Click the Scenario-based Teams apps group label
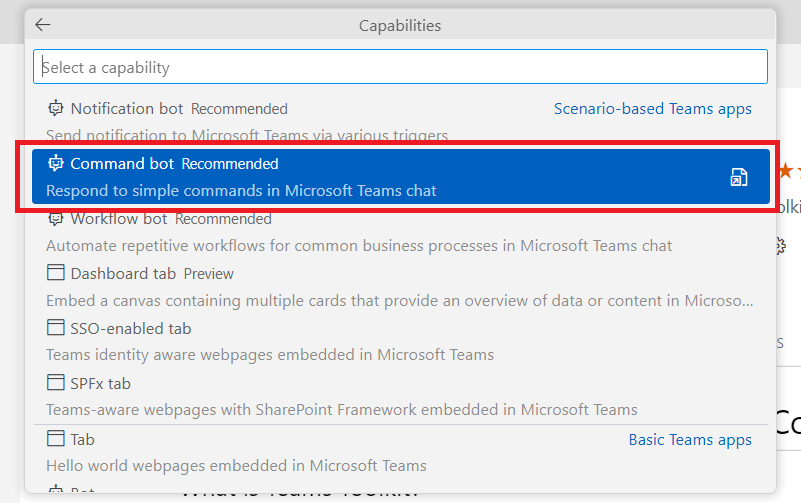 pos(652,108)
